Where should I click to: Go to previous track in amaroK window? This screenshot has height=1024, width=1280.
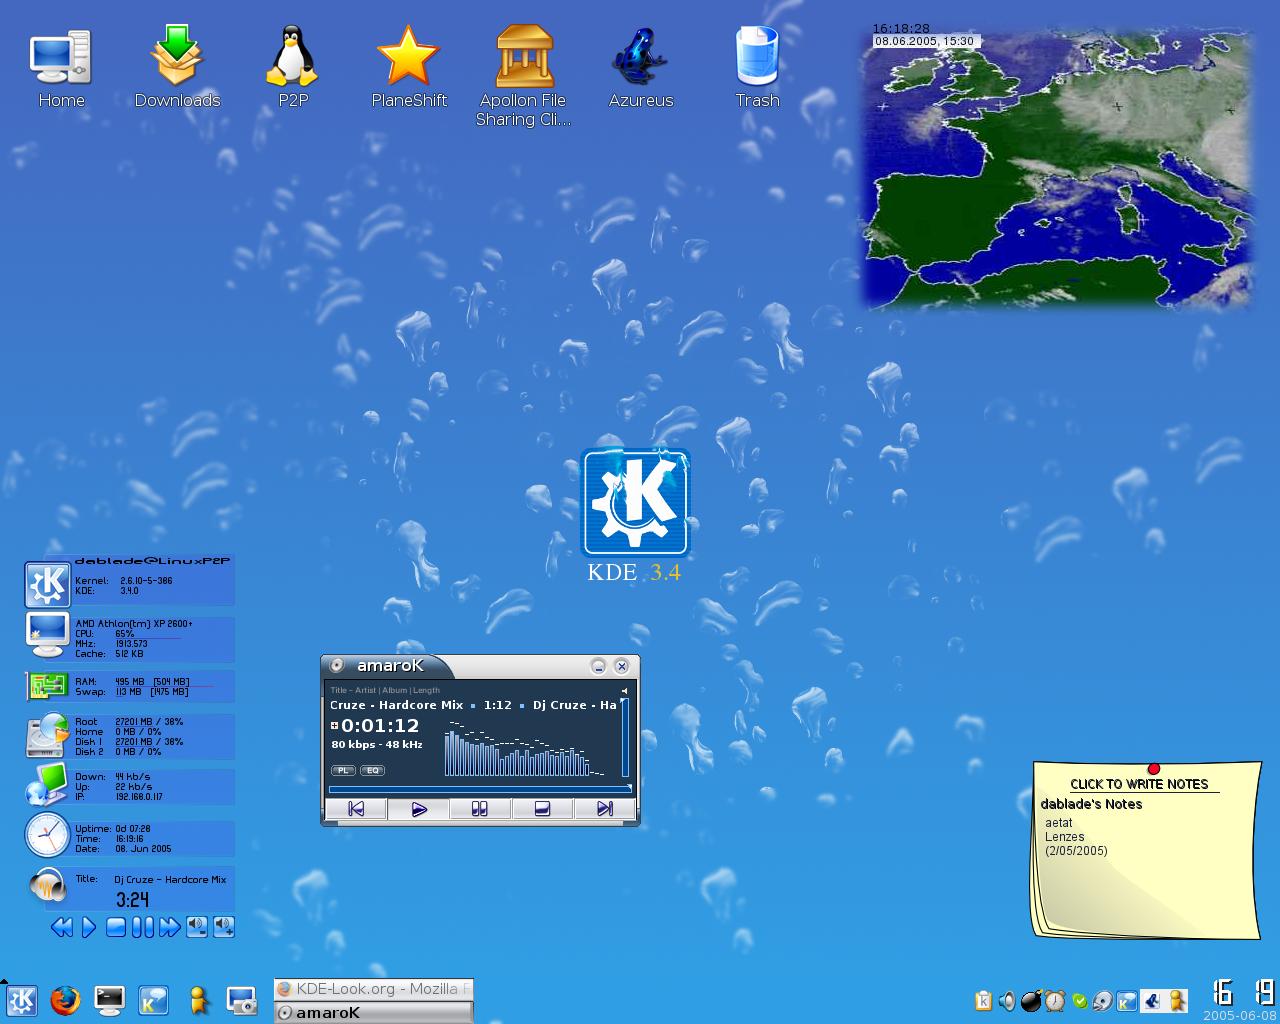(x=356, y=809)
